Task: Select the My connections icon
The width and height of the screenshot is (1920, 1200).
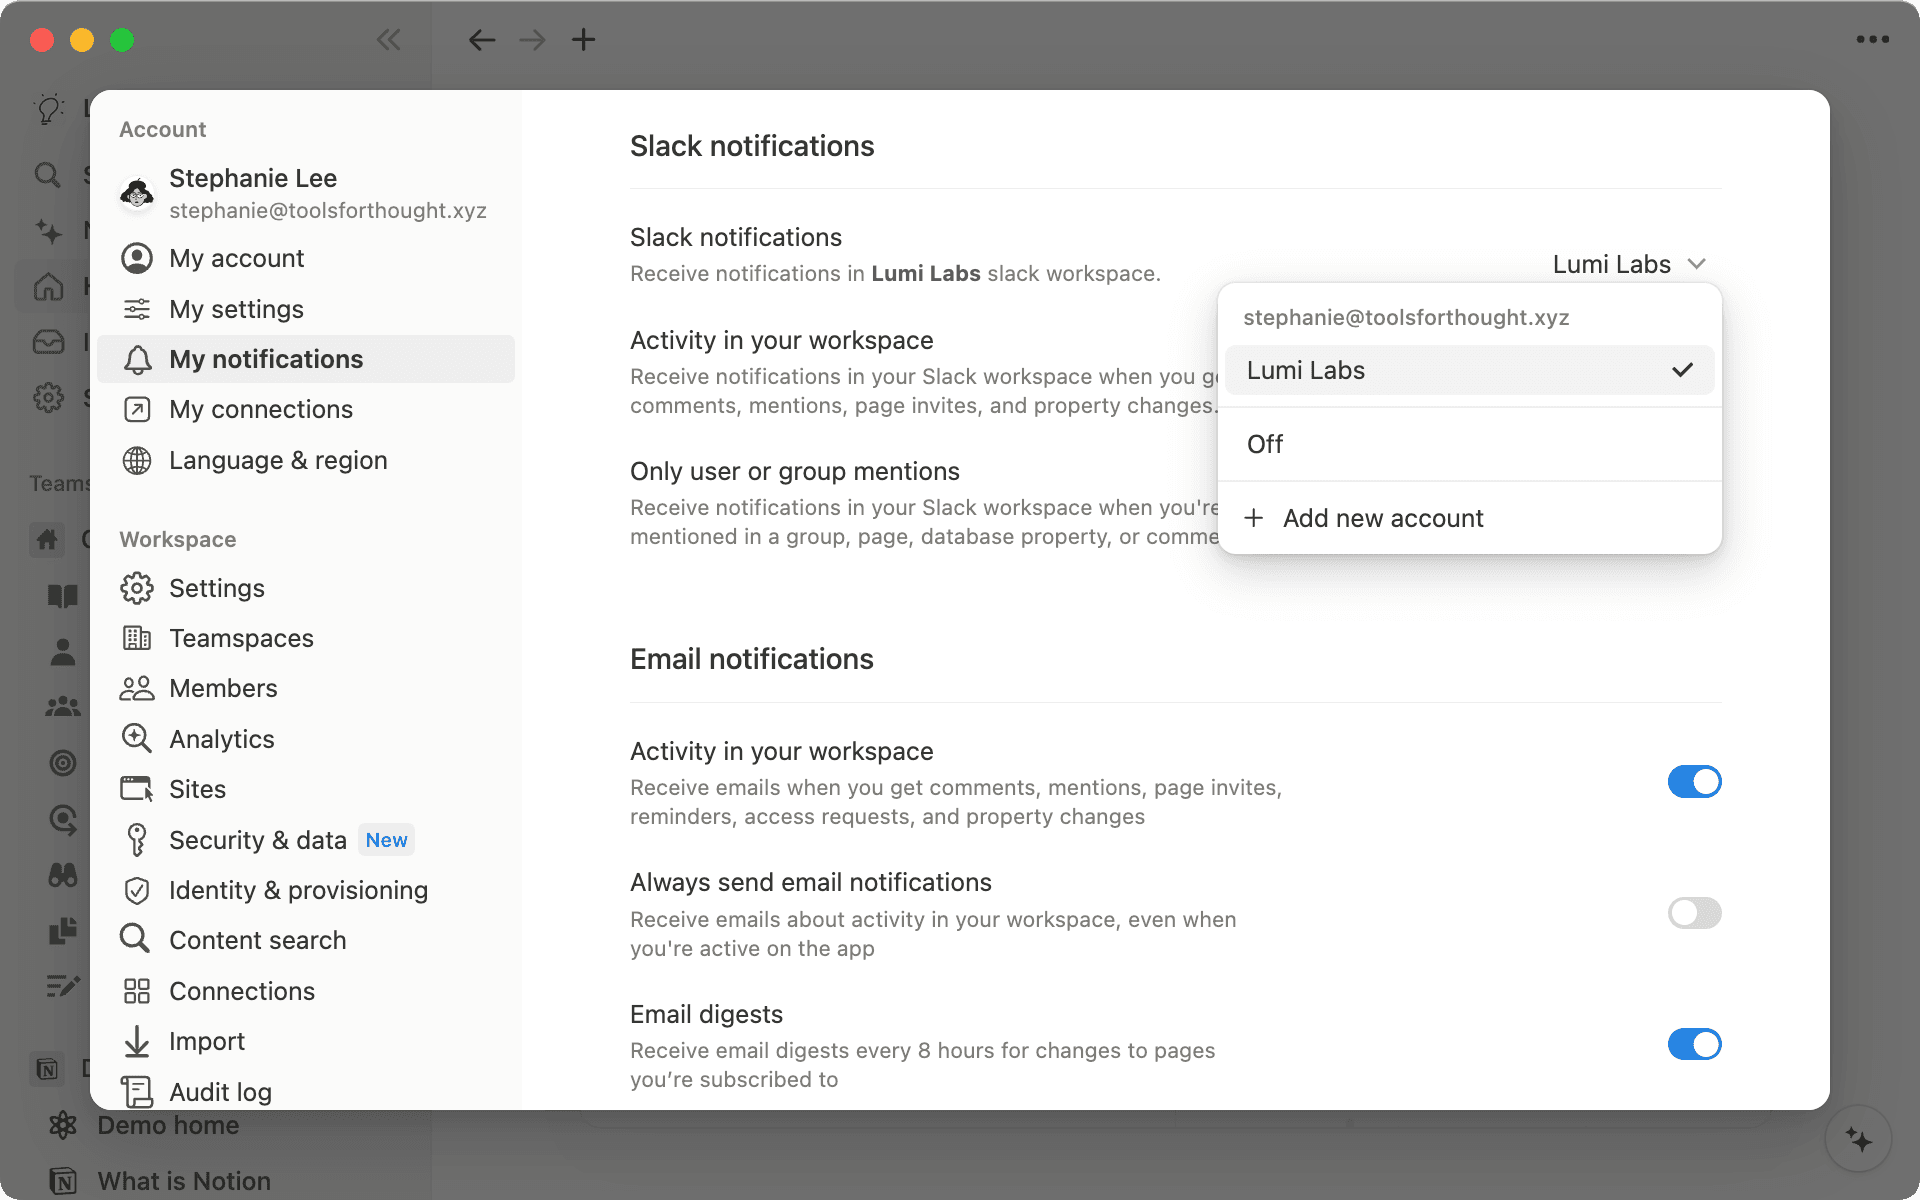Action: pyautogui.click(x=138, y=409)
